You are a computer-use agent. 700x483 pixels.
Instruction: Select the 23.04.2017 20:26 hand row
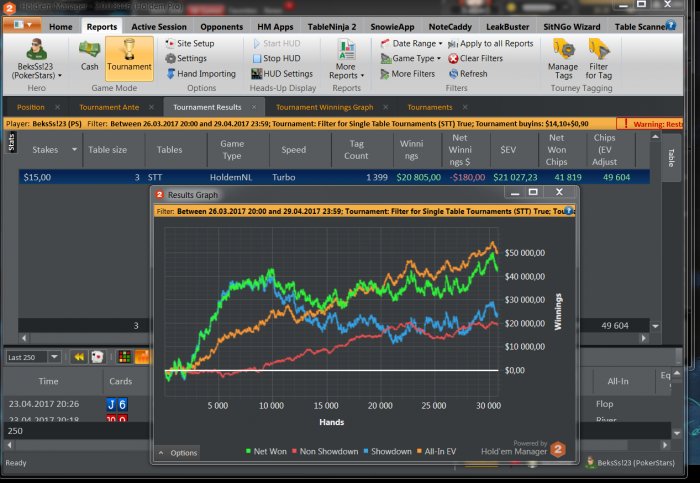76,404
